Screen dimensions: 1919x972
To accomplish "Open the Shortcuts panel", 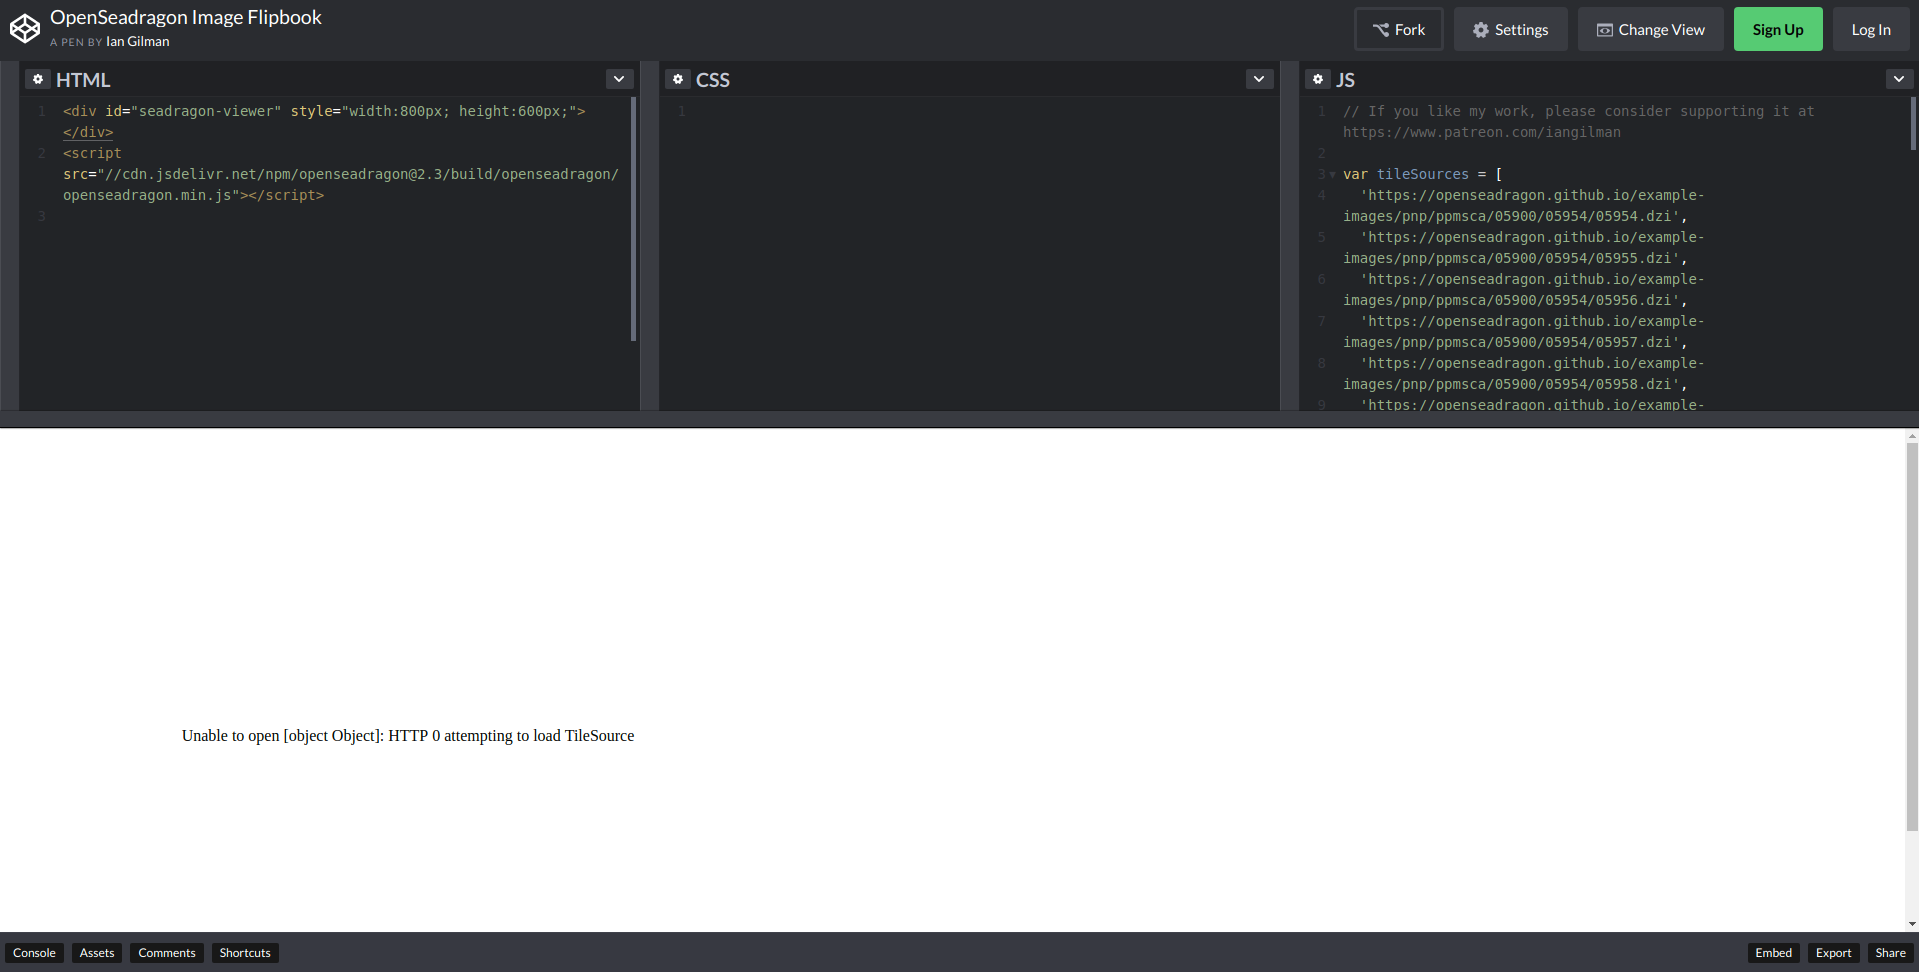I will 244,952.
